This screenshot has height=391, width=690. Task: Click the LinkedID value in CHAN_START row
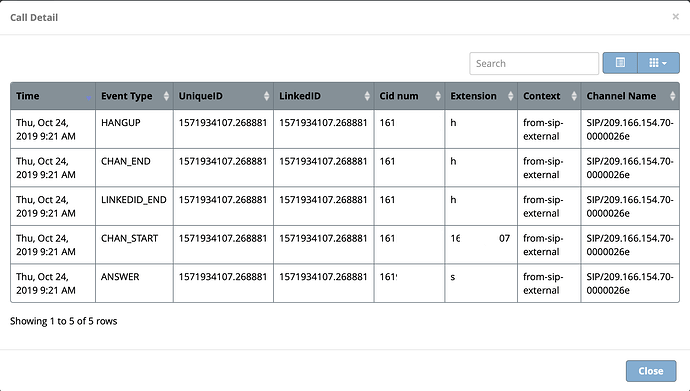(323, 238)
